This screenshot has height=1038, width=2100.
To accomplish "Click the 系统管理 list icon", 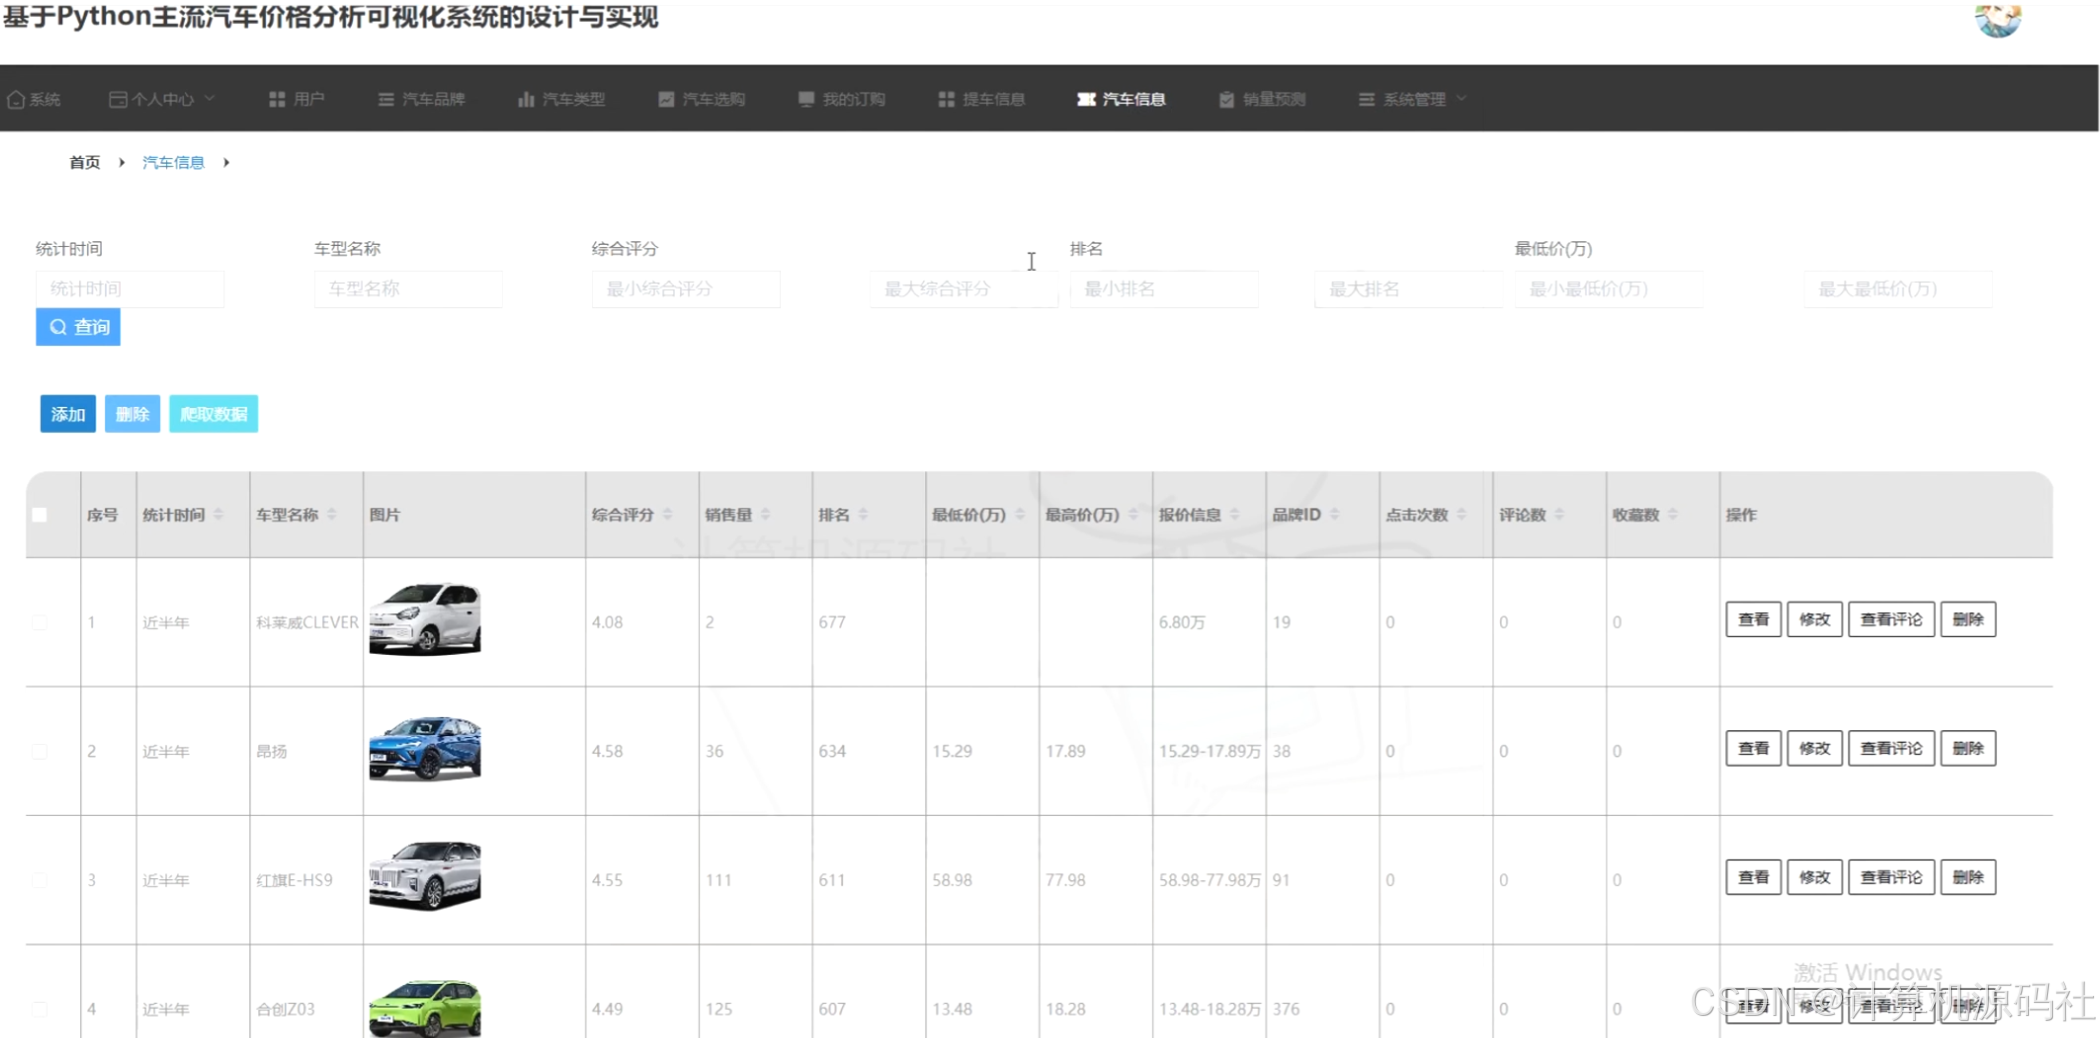I will coord(1366,99).
